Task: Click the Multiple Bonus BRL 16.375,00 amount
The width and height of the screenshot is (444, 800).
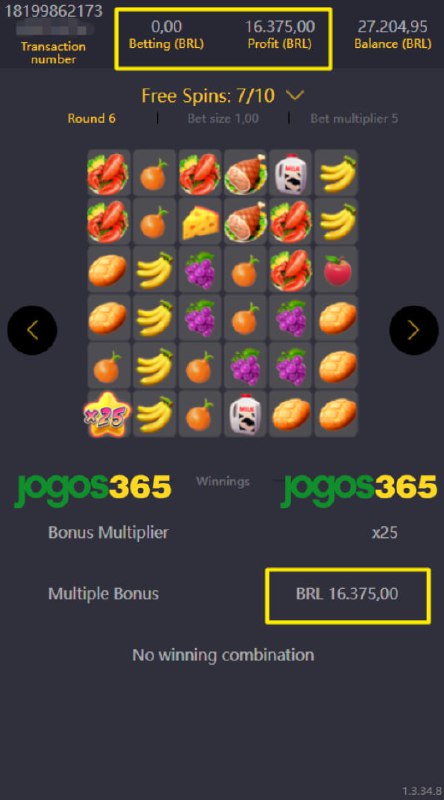Action: click(x=348, y=594)
